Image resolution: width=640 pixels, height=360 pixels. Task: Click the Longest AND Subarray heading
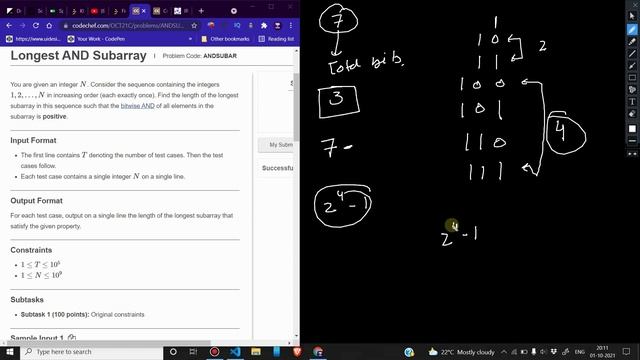78,56
